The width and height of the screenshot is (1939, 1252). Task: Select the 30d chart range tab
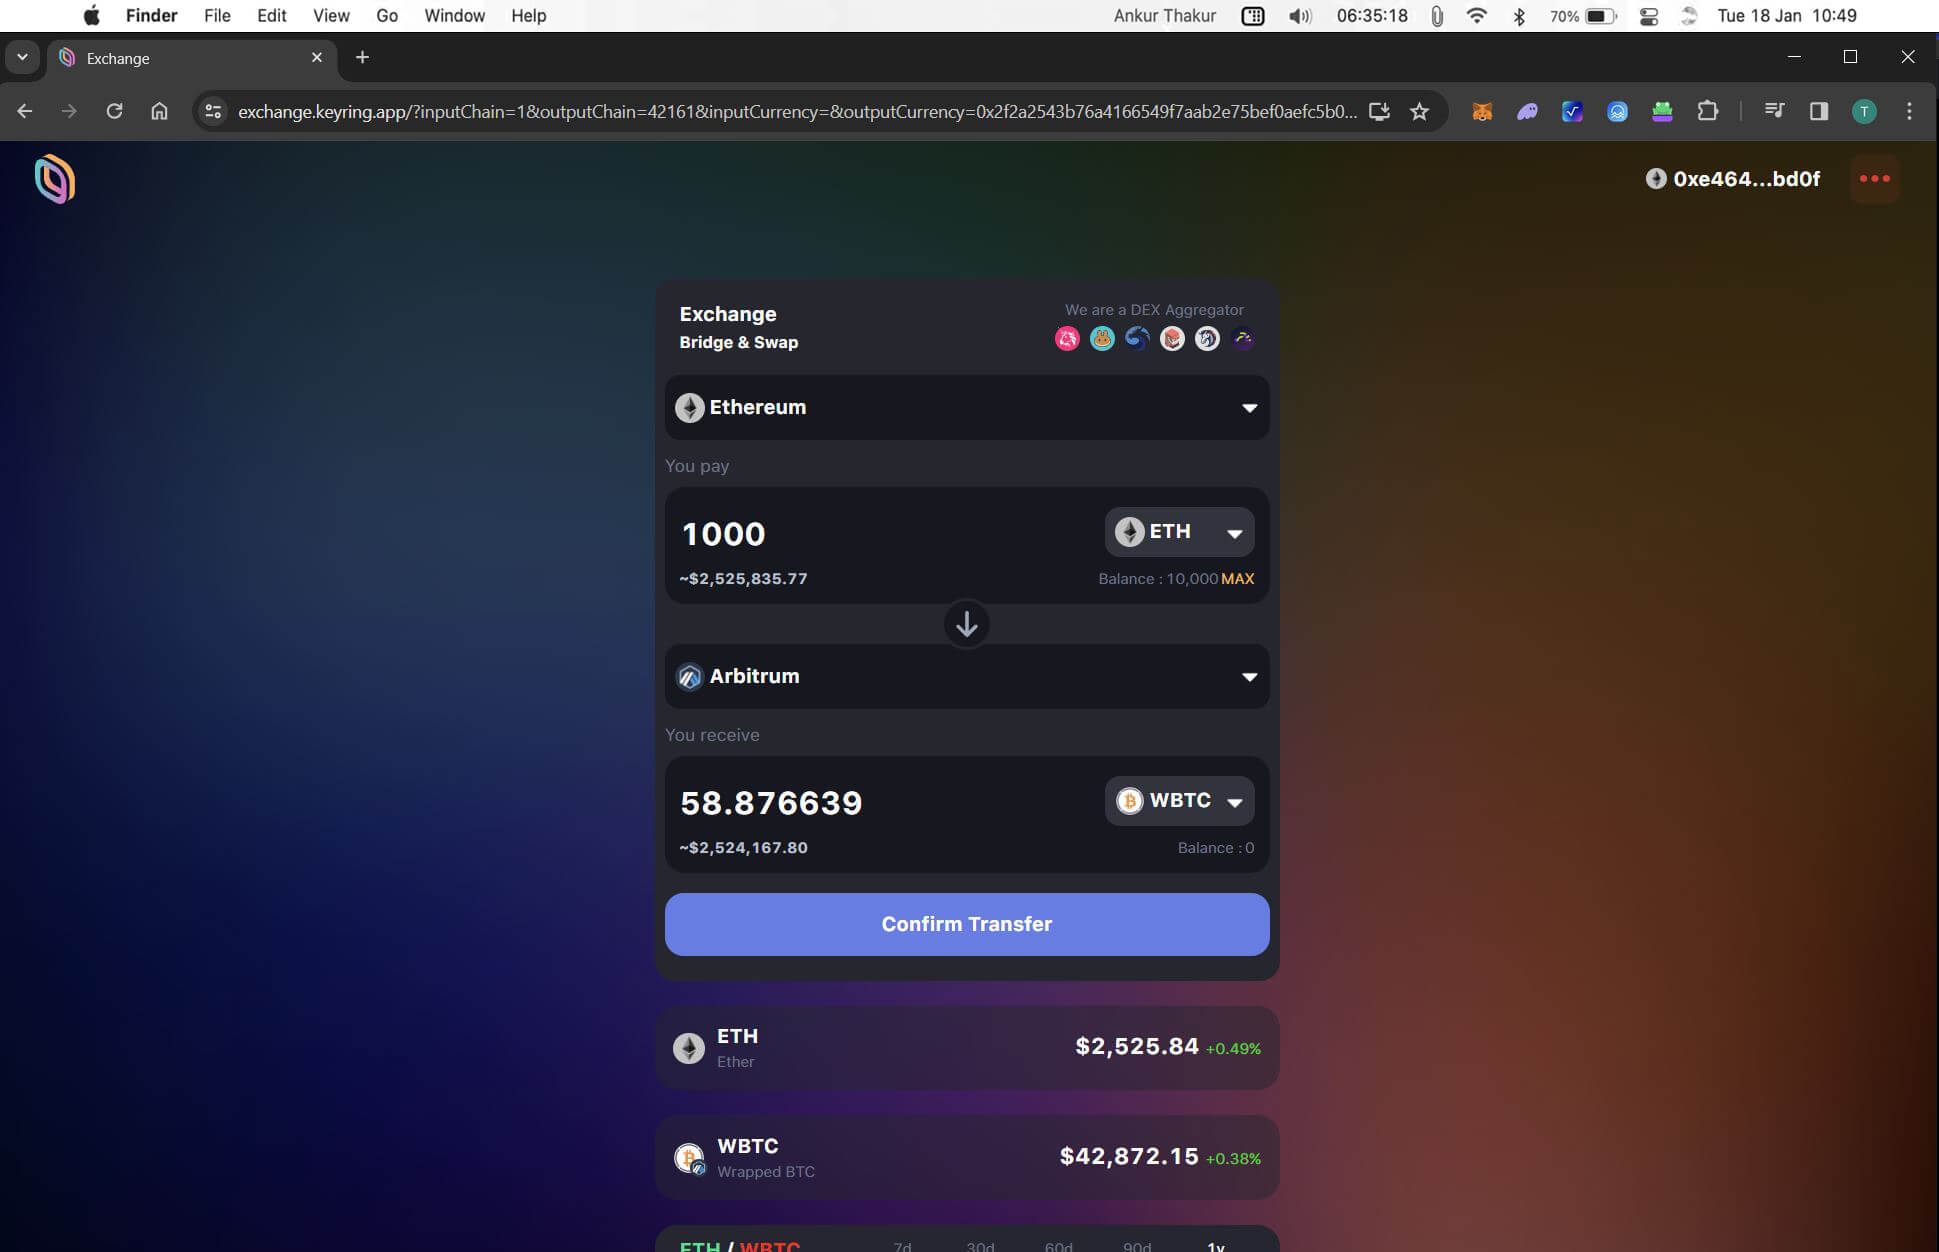[x=980, y=1246]
